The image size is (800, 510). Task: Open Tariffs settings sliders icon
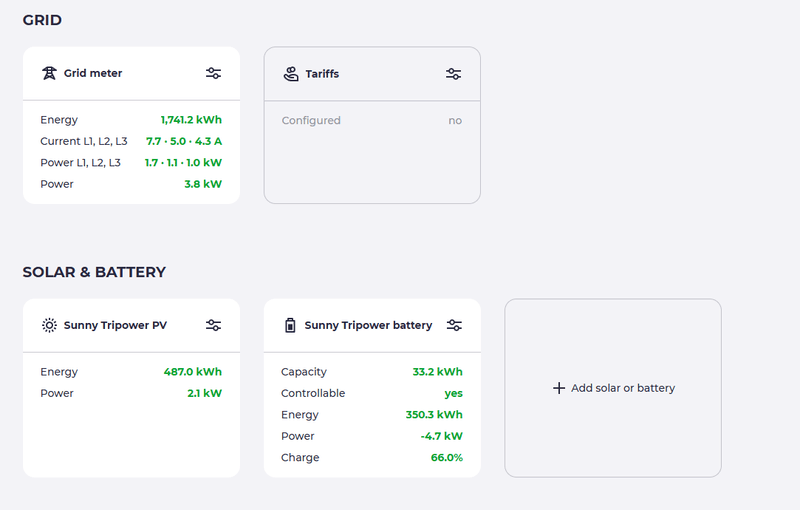(x=454, y=73)
